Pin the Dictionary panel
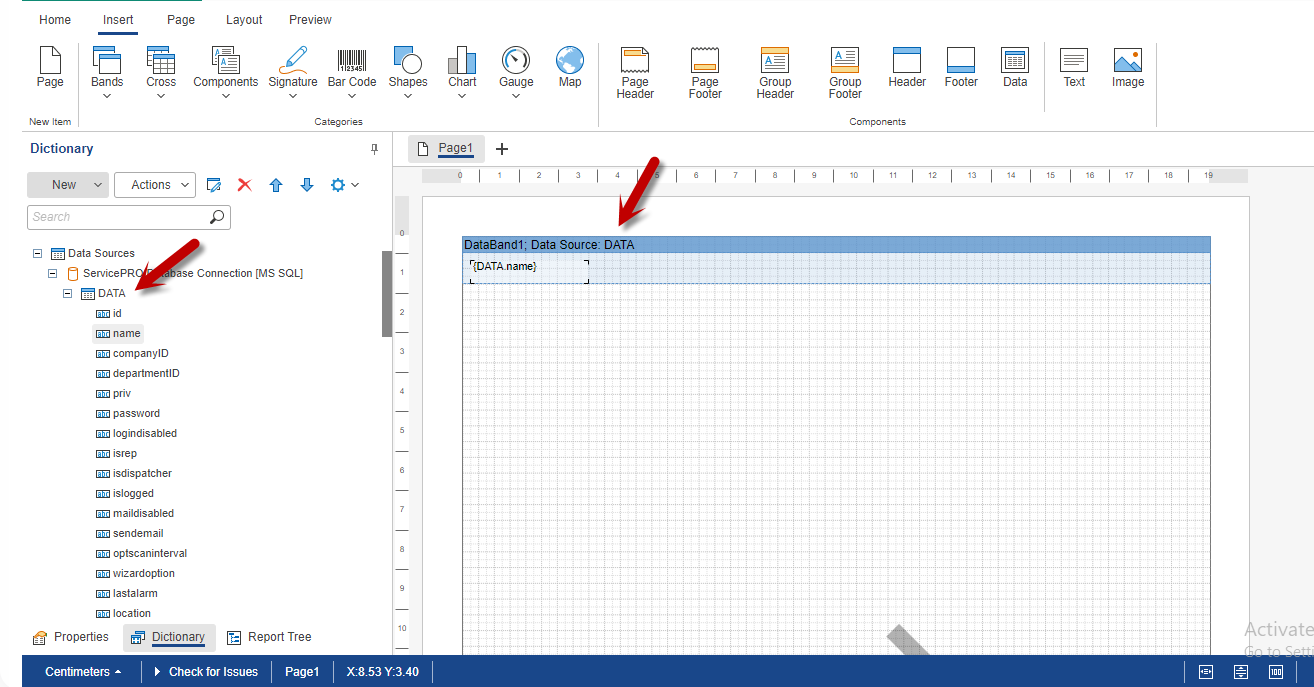The image size is (1314, 687). pyautogui.click(x=375, y=149)
